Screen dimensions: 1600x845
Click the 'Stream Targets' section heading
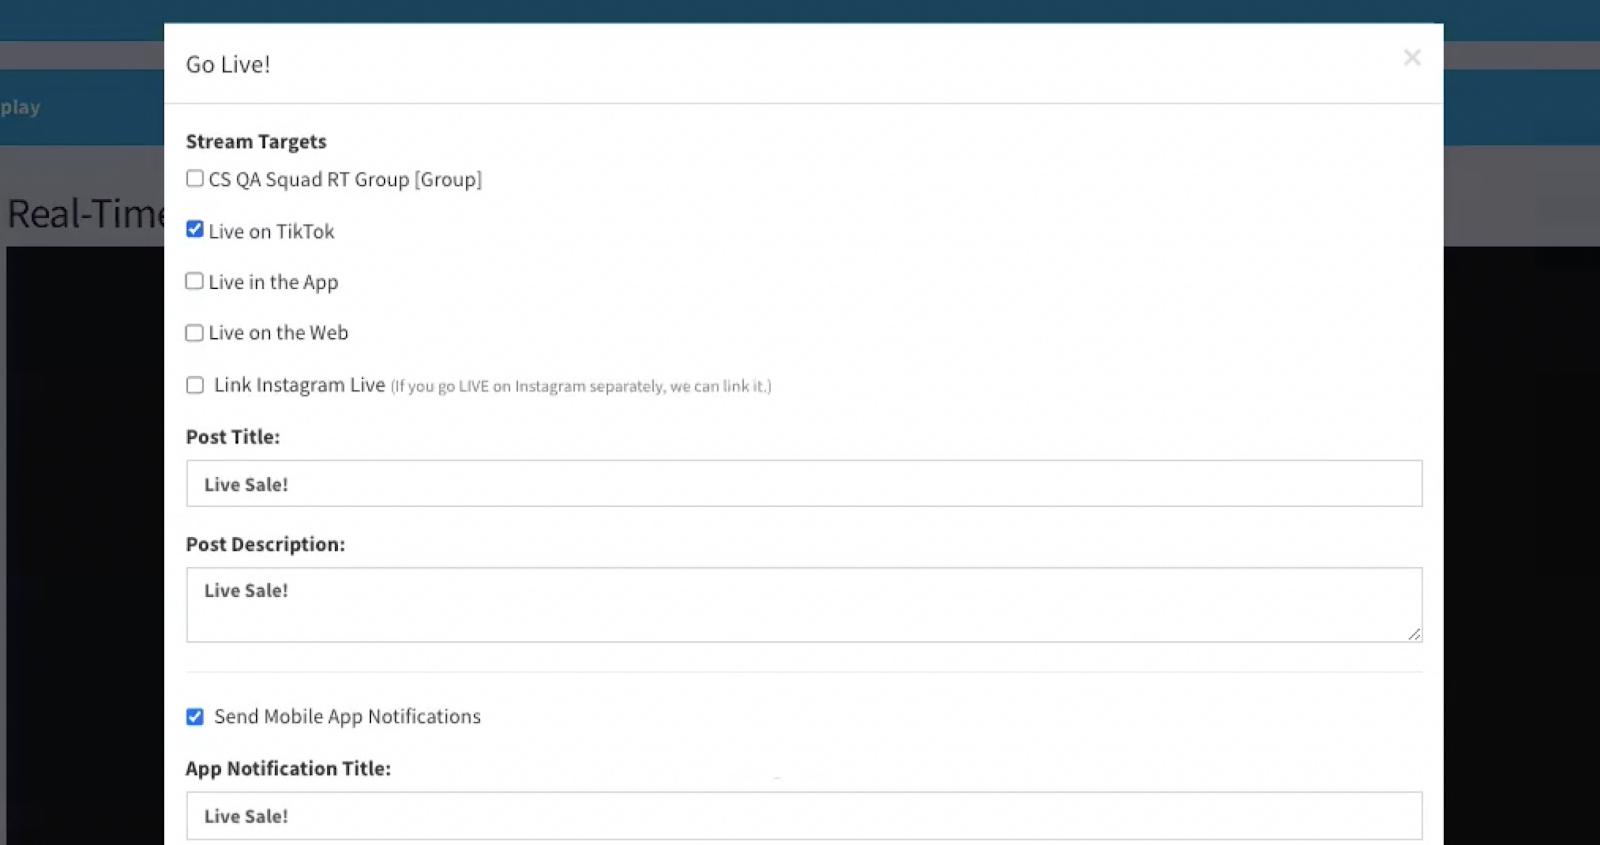point(256,142)
